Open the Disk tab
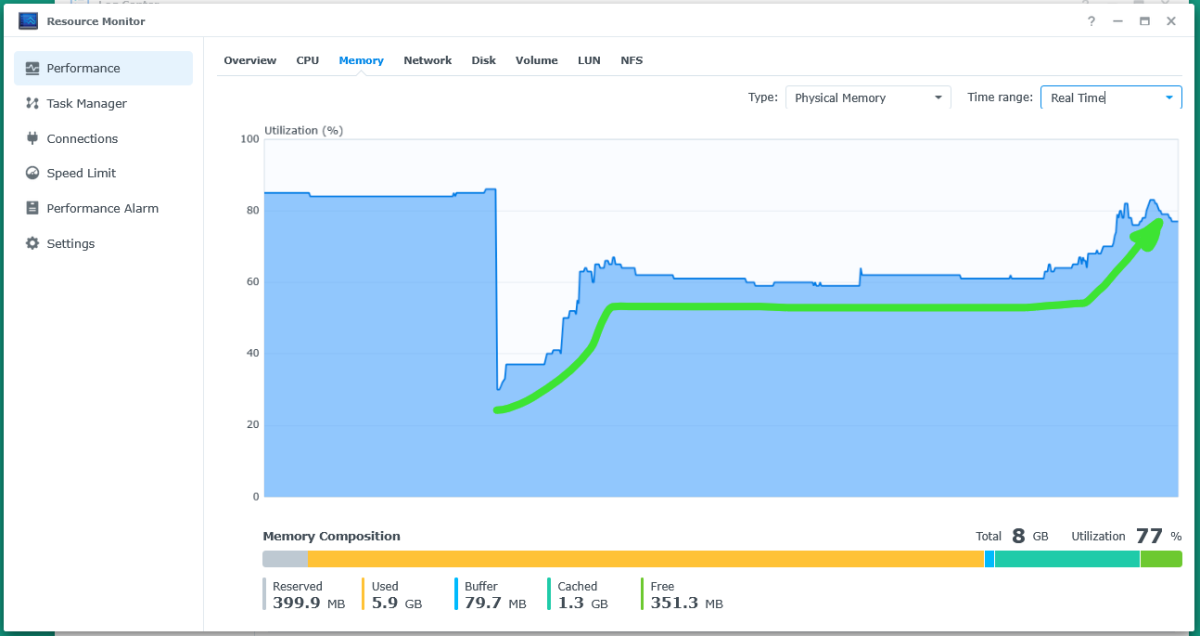Screen dimensions: 1200x636 (483, 61)
